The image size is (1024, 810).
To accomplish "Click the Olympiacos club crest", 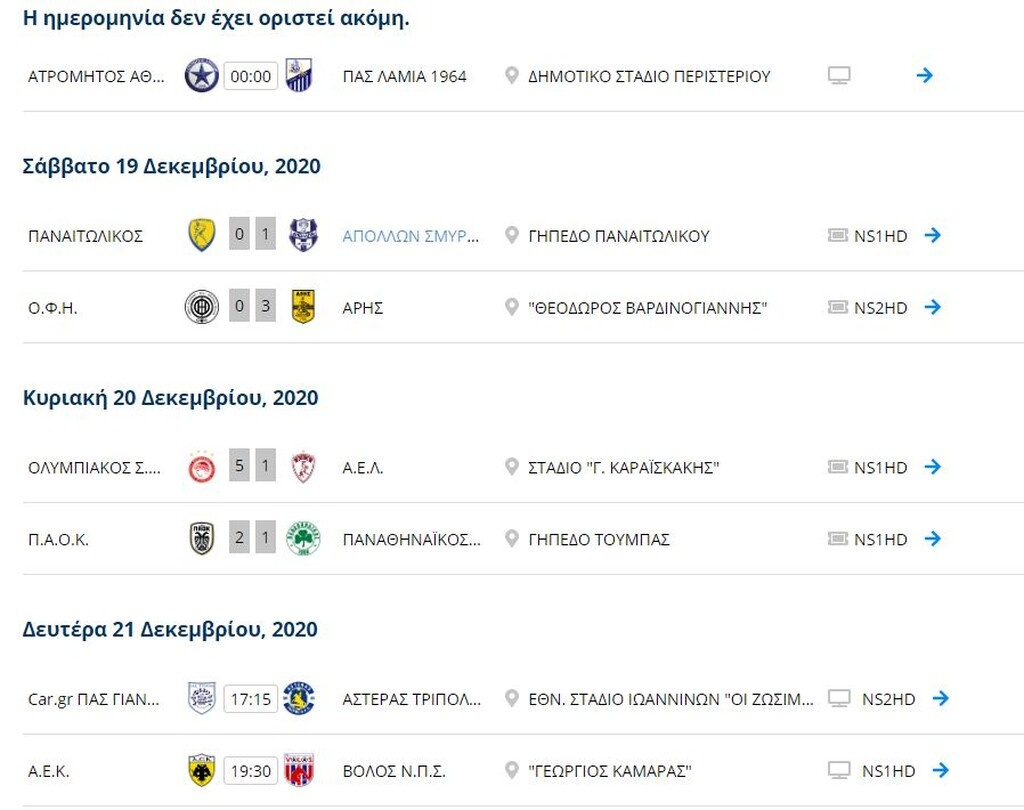I will pos(201,466).
